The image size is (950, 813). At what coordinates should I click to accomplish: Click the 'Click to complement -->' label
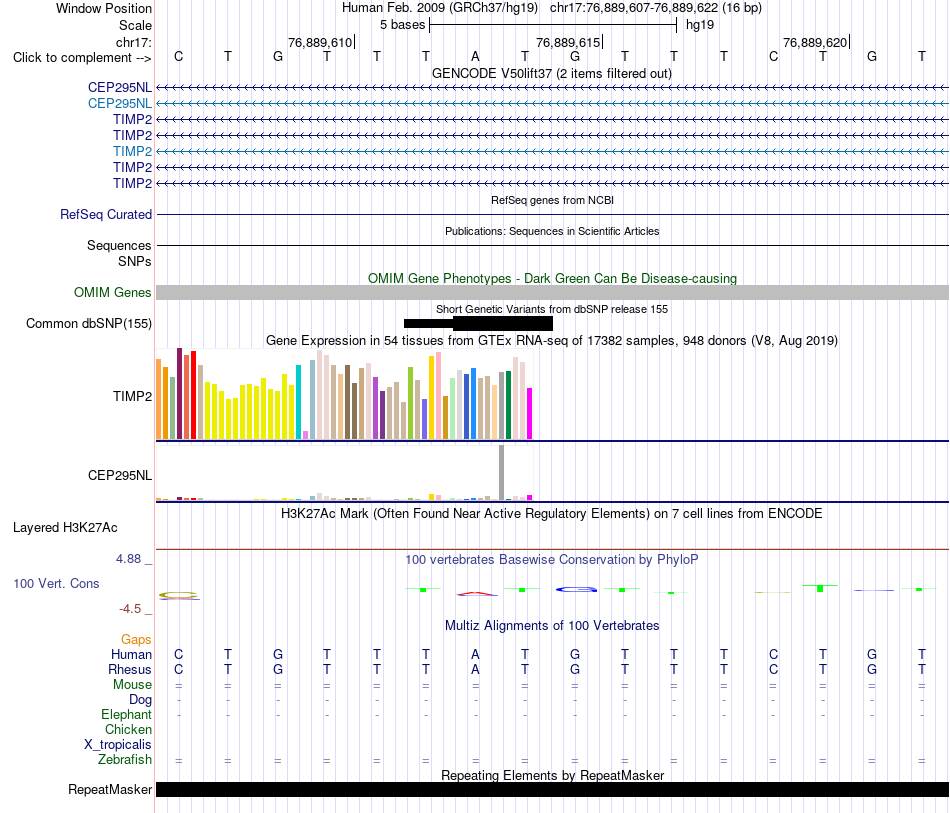(x=82, y=58)
